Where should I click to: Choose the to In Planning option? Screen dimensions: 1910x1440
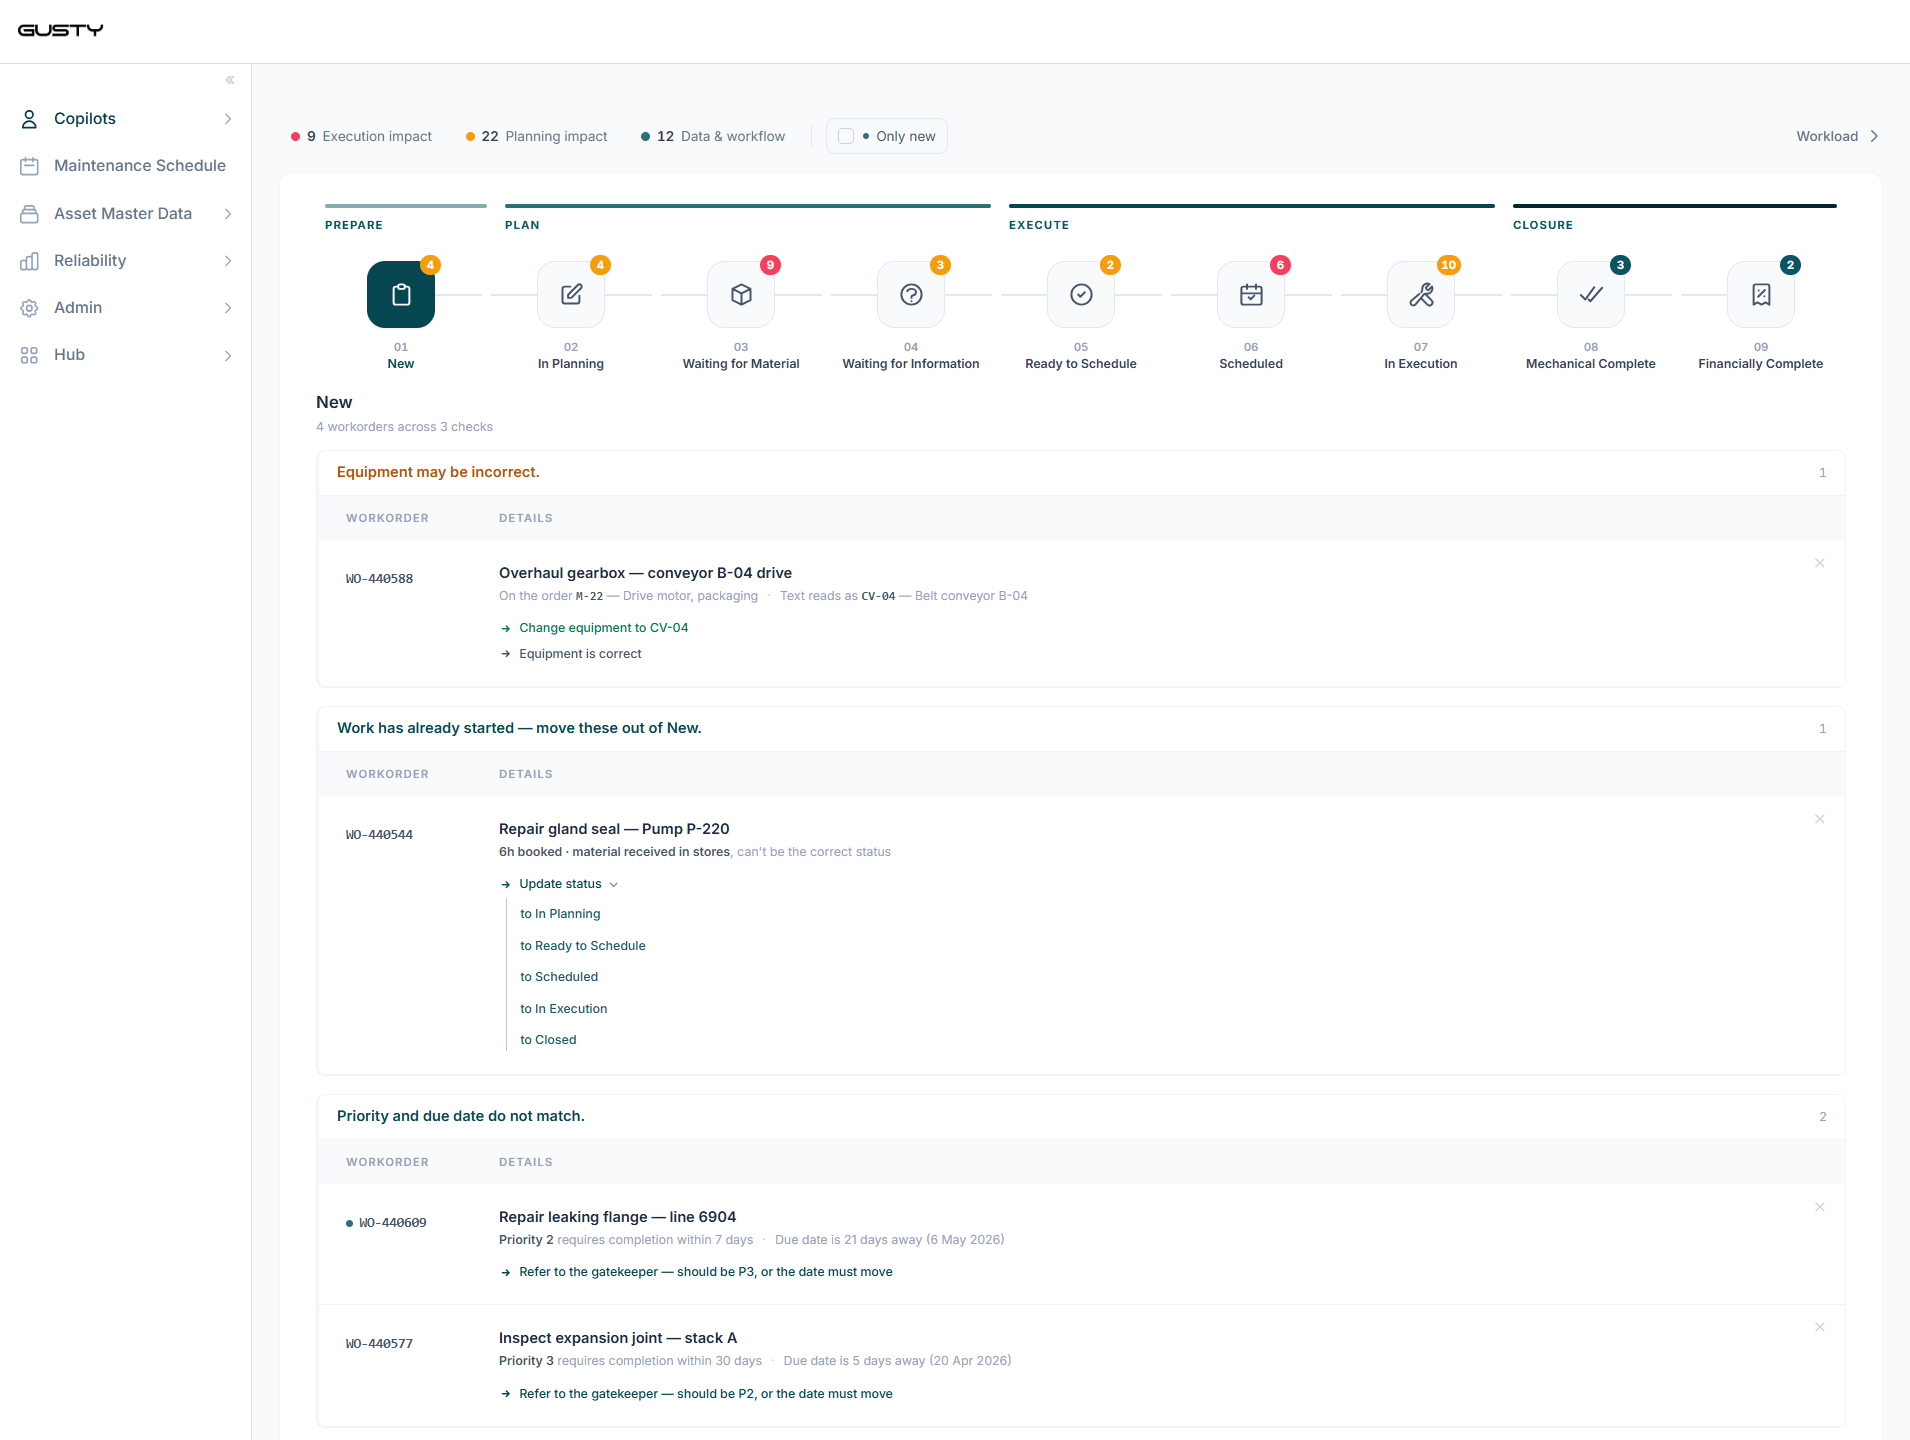[560, 914]
